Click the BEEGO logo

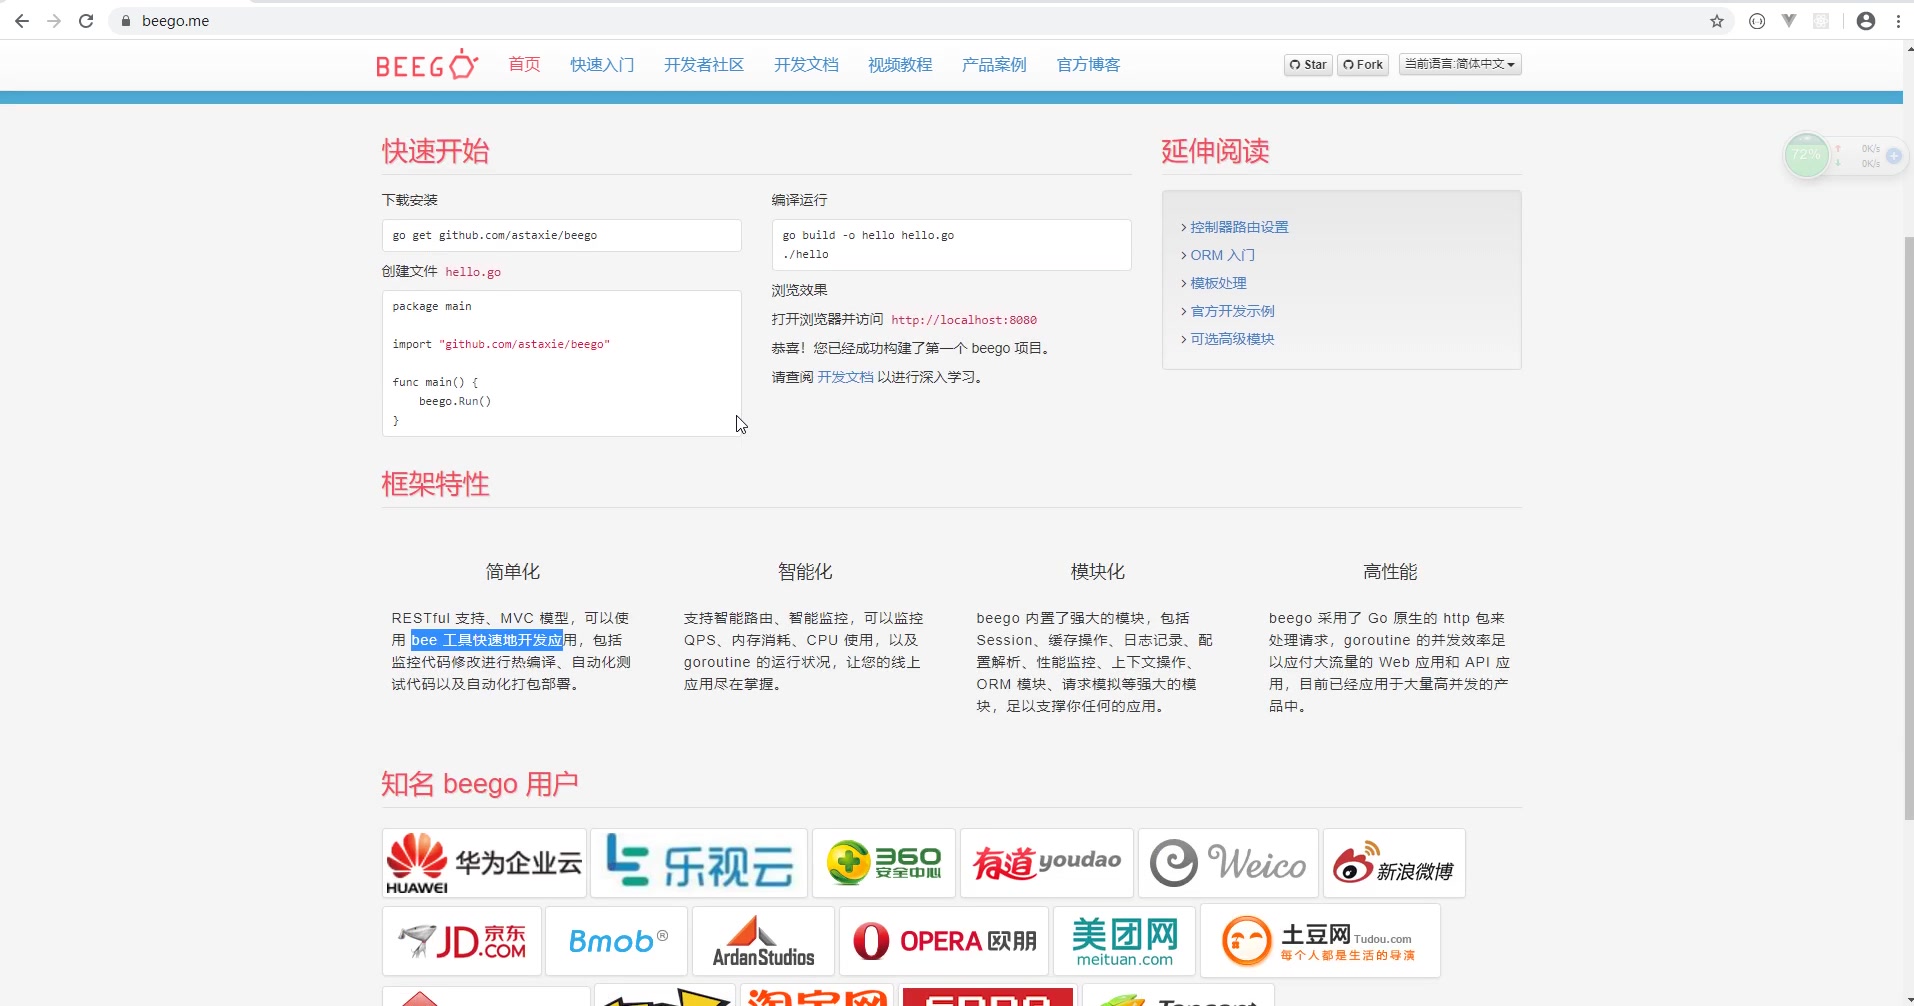pos(427,64)
